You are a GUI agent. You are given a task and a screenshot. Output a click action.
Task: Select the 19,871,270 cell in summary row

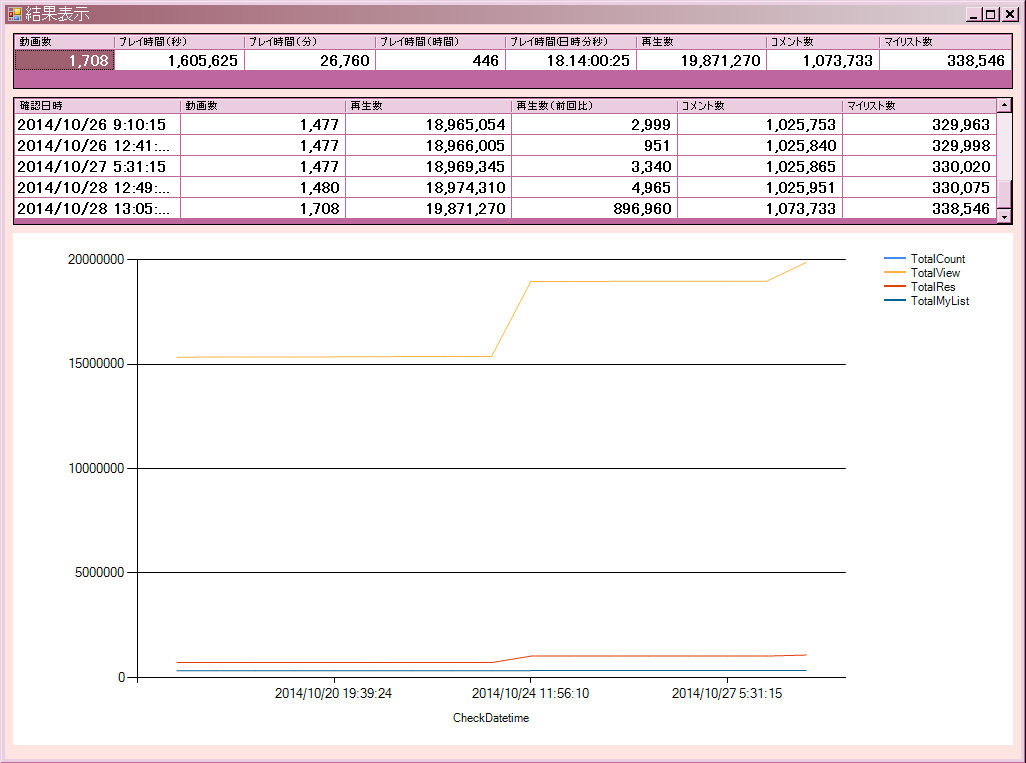point(701,61)
